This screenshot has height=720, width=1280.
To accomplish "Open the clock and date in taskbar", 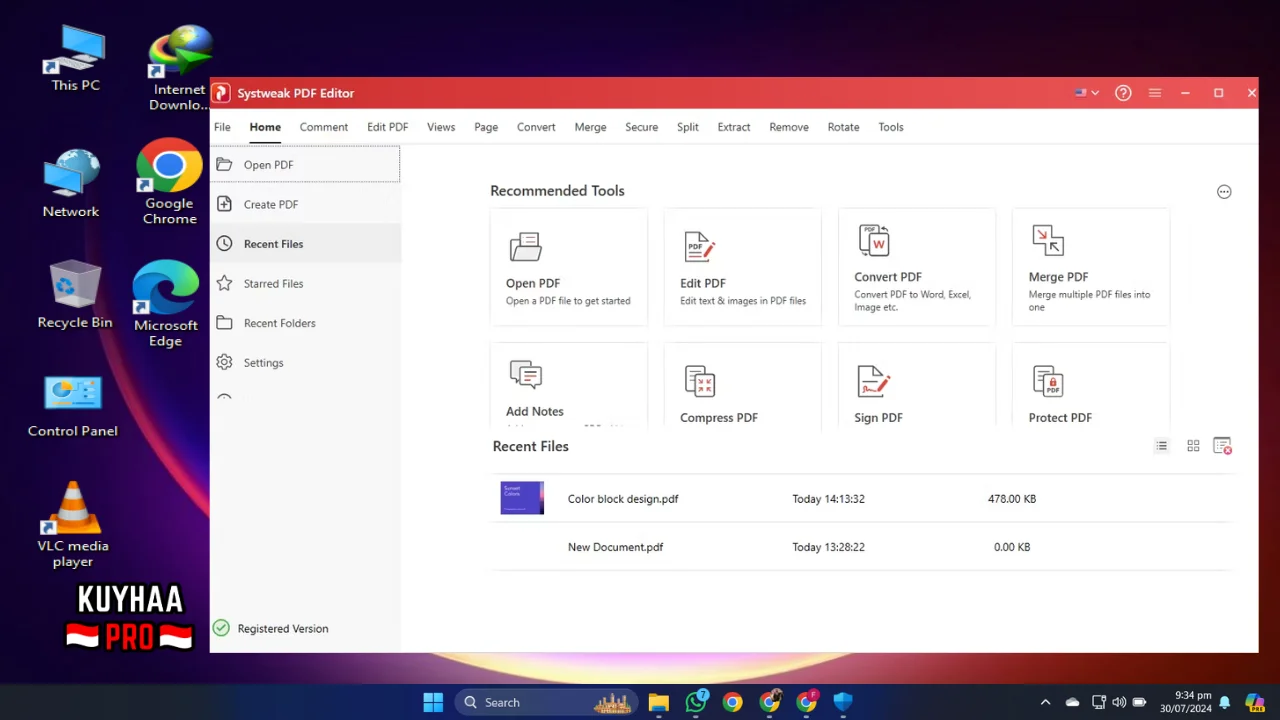I will tap(1186, 702).
